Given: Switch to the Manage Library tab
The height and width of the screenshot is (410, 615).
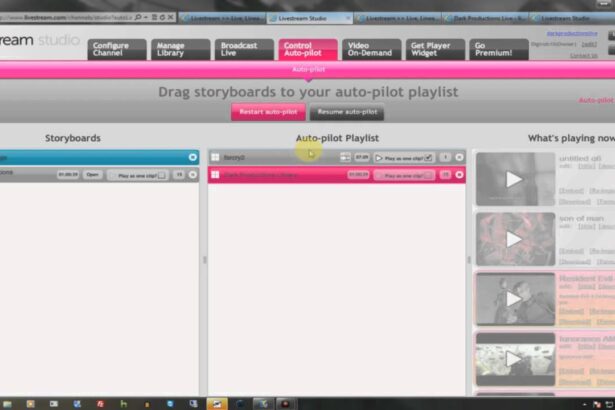Looking at the screenshot, I should pyautogui.click(x=180, y=49).
